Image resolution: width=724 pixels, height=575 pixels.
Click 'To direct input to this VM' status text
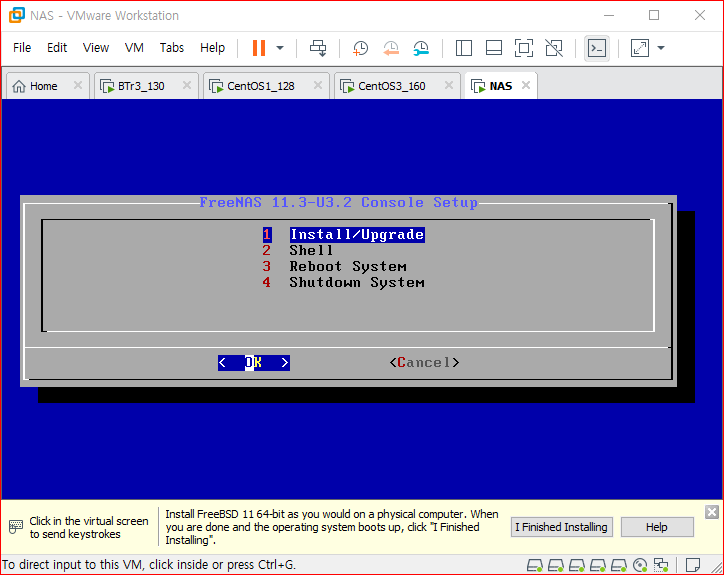pos(149,564)
